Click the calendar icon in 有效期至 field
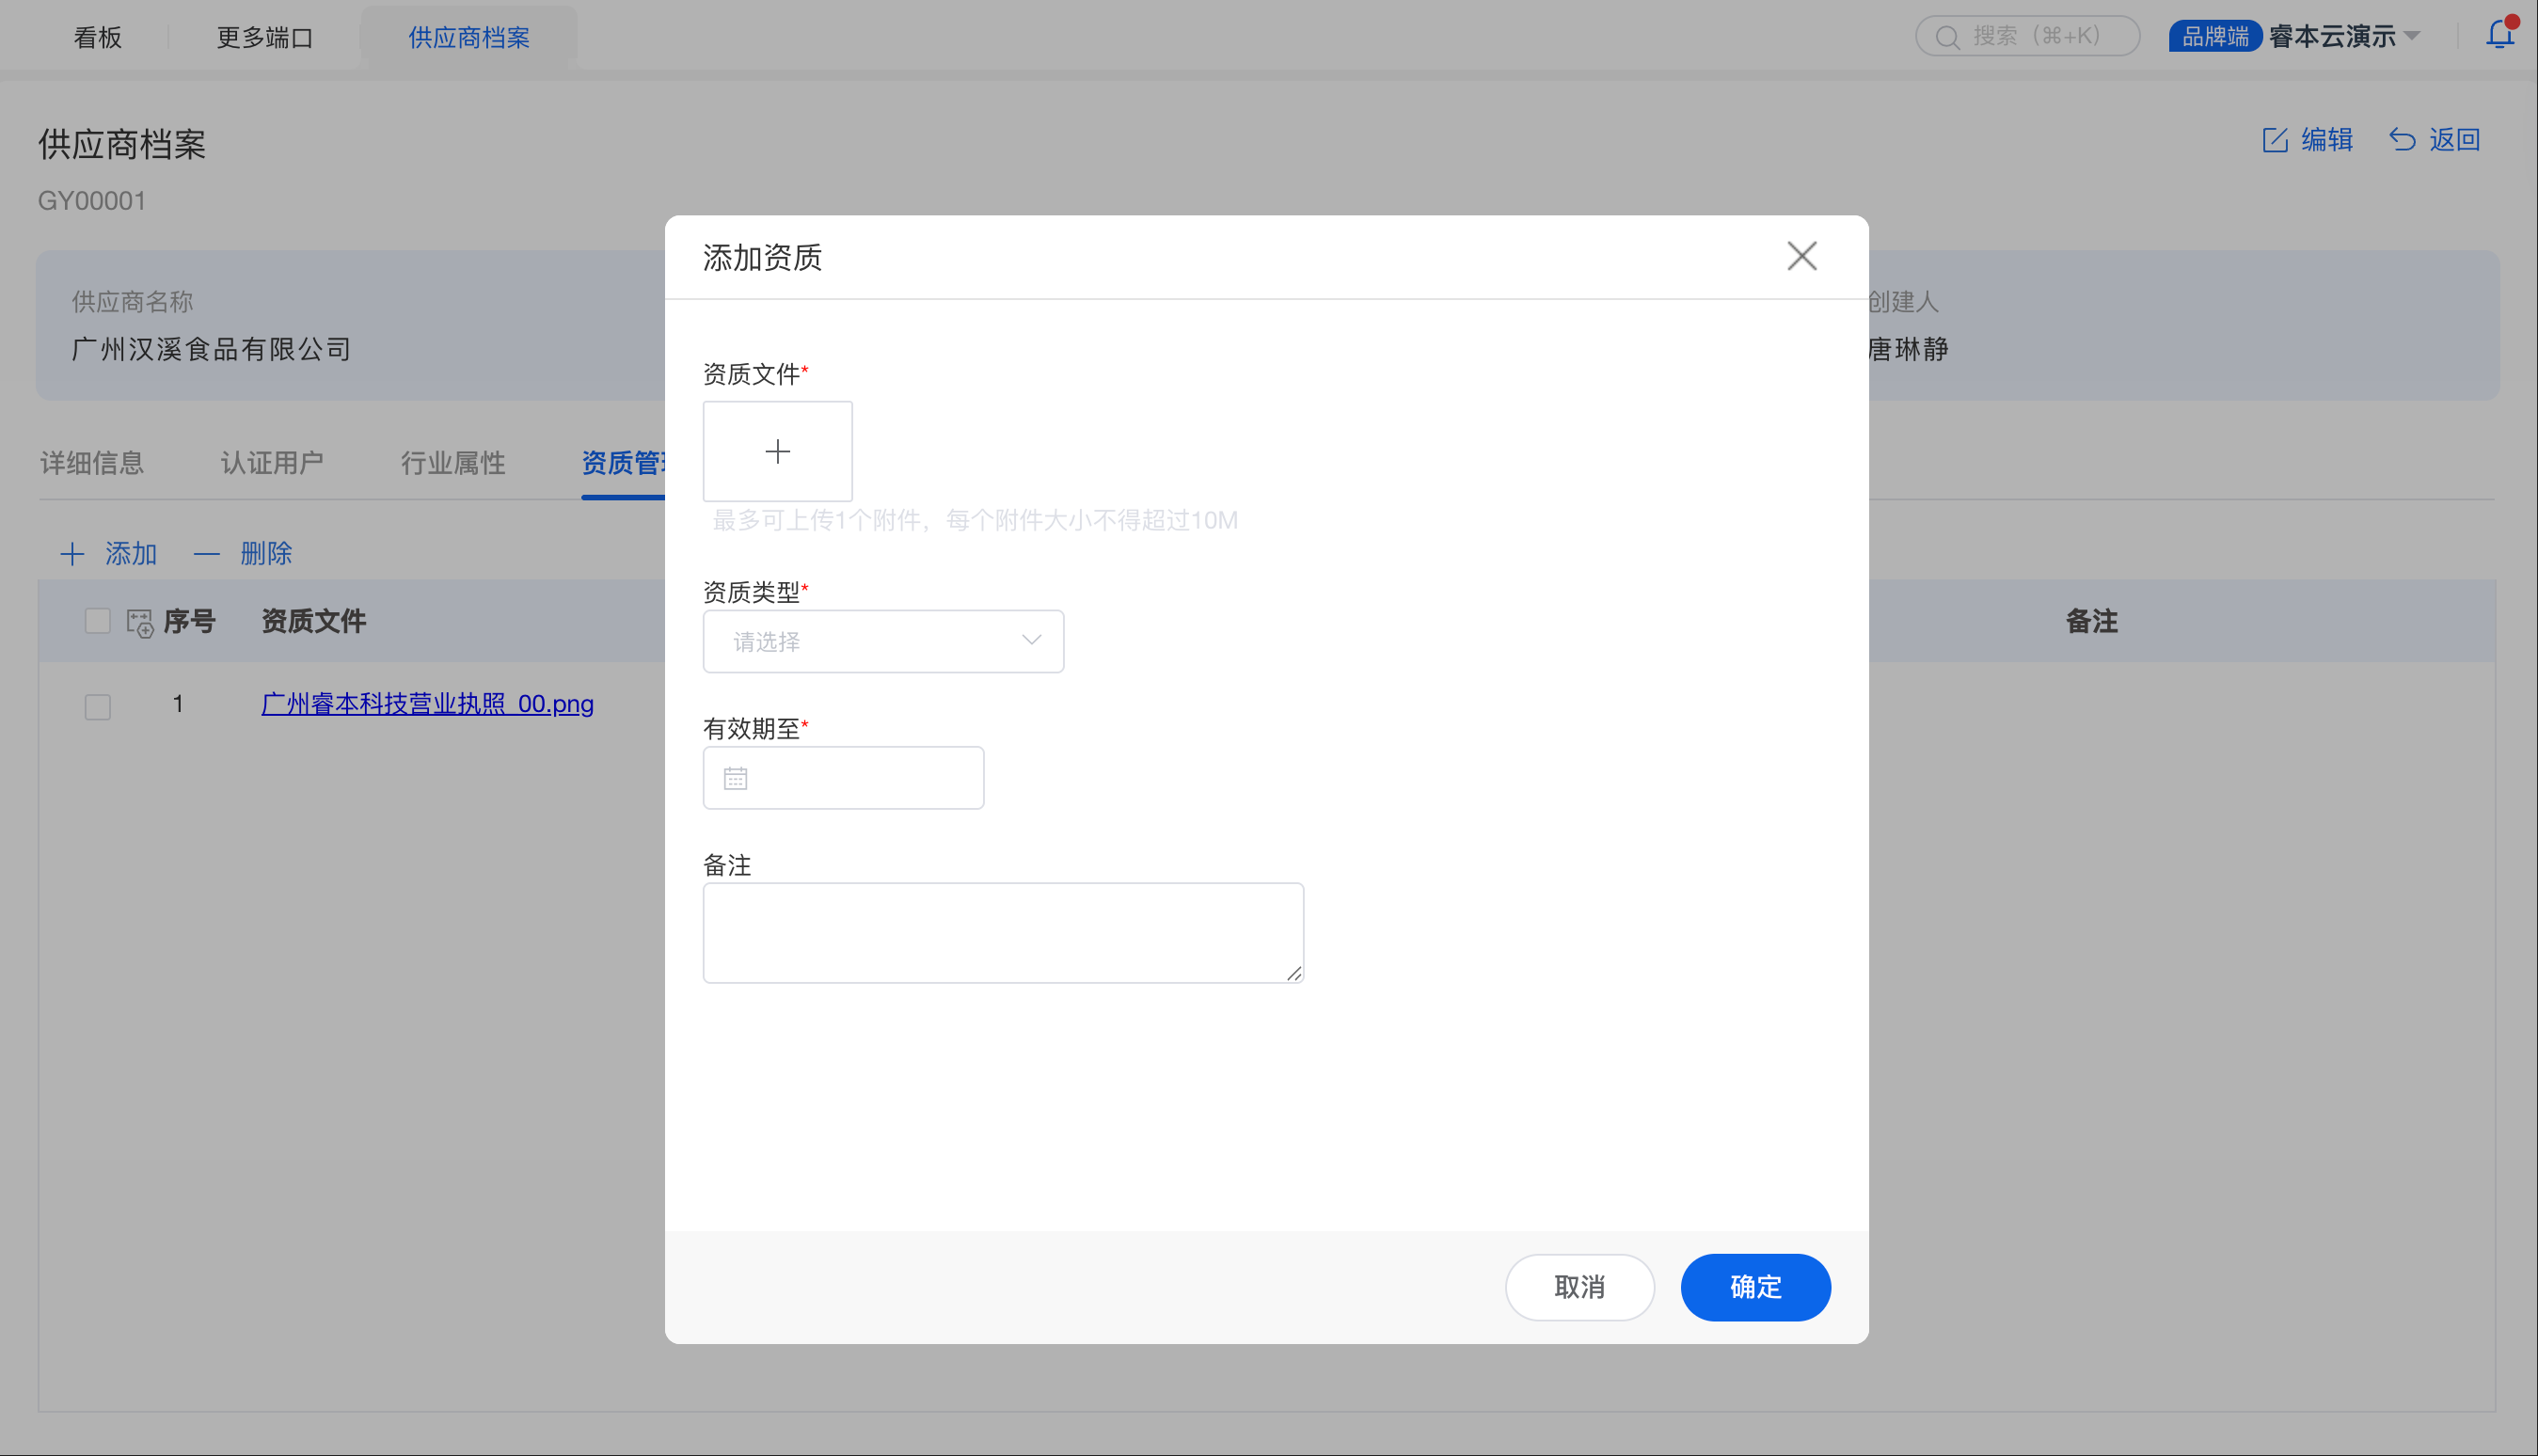Viewport: 2538px width, 1456px height. pos(735,778)
